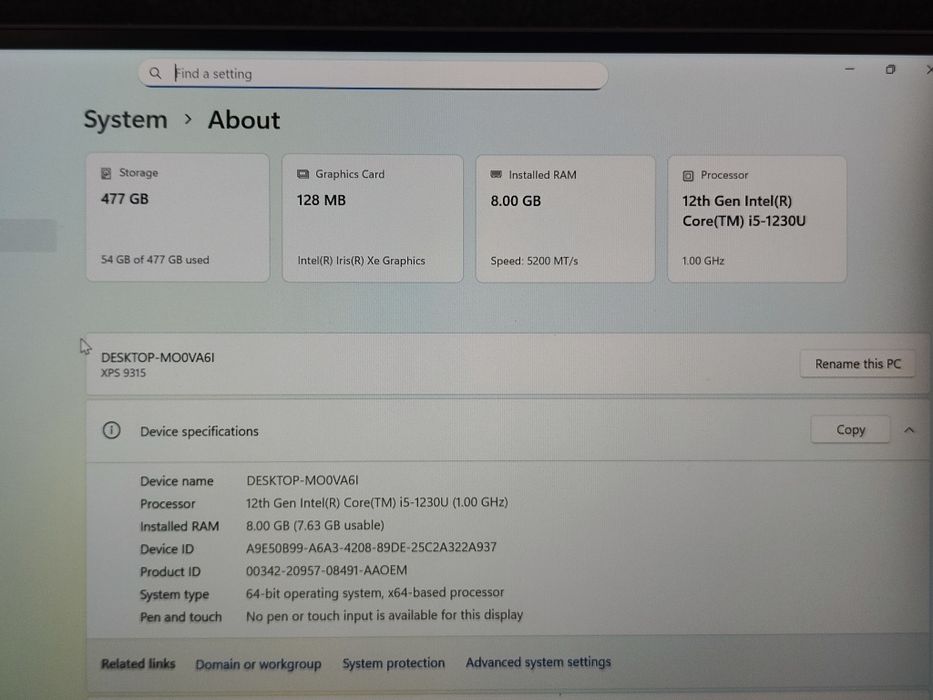The image size is (933, 700).
Task: Restore down the Settings window
Action: pos(890,70)
